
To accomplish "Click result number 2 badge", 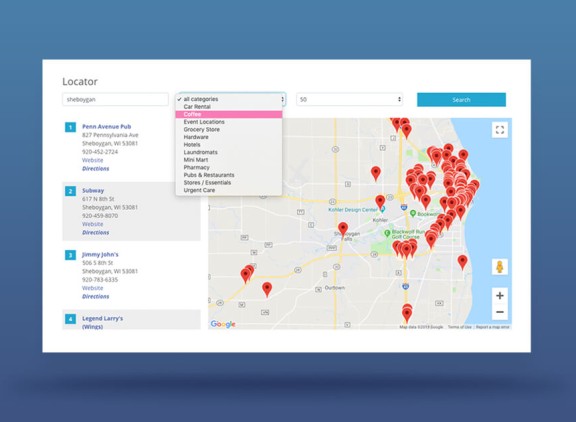I will click(70, 191).
